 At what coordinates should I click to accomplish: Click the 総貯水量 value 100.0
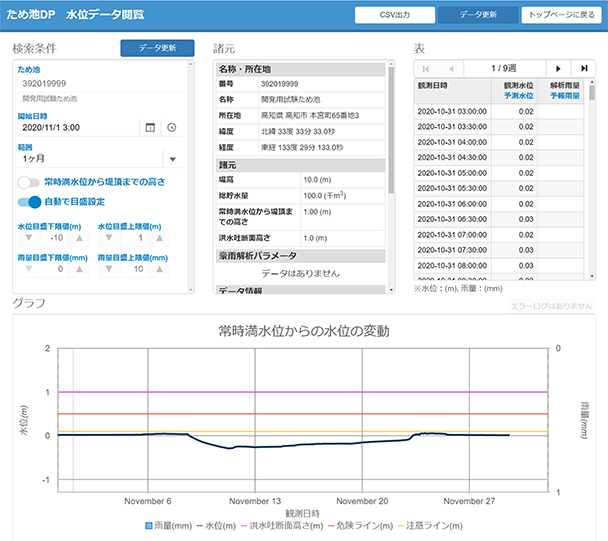point(325,195)
